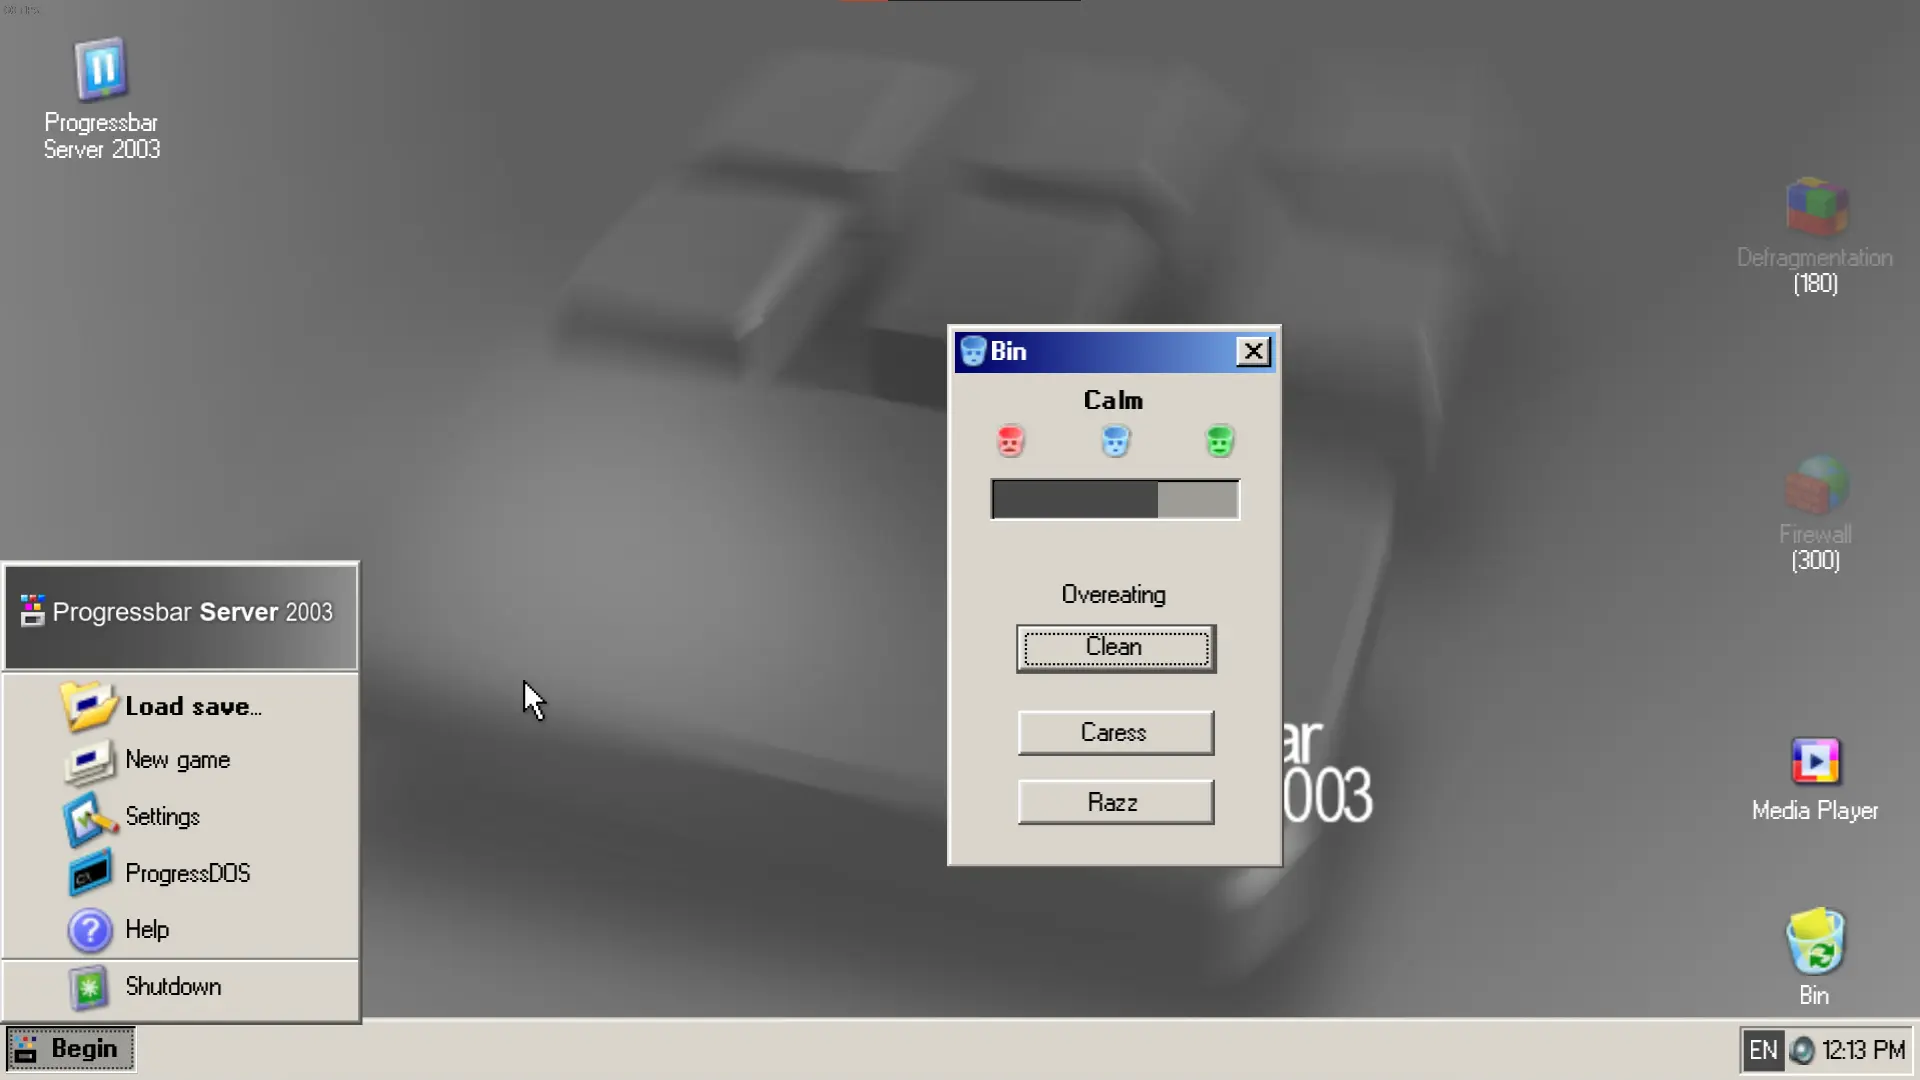1920x1080 pixels.
Task: Open the Bin desktop icon
Action: tap(1815, 956)
